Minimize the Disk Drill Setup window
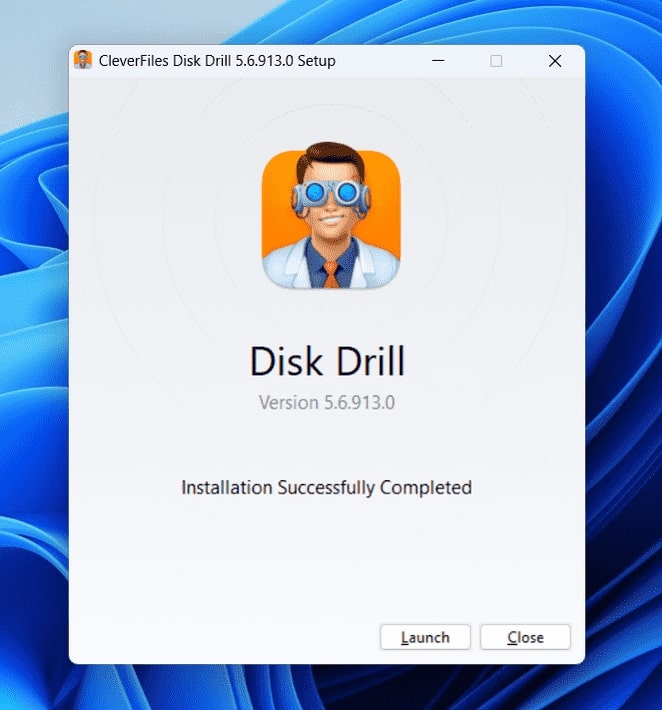The height and width of the screenshot is (710, 662). tap(438, 60)
